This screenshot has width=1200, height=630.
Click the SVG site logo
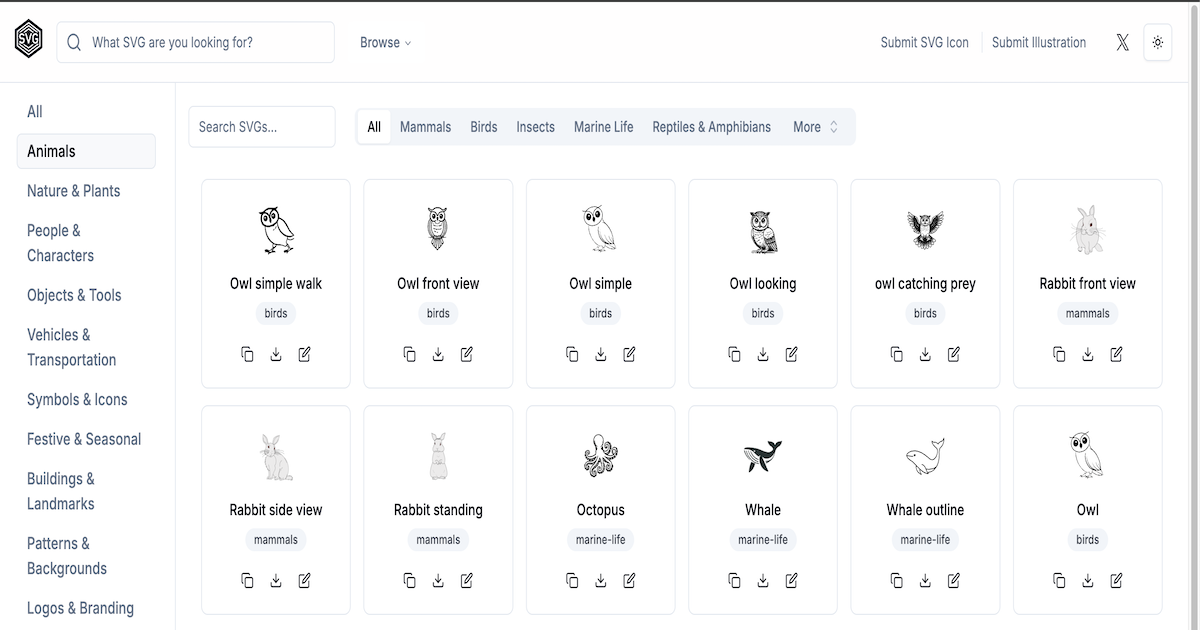coord(27,42)
